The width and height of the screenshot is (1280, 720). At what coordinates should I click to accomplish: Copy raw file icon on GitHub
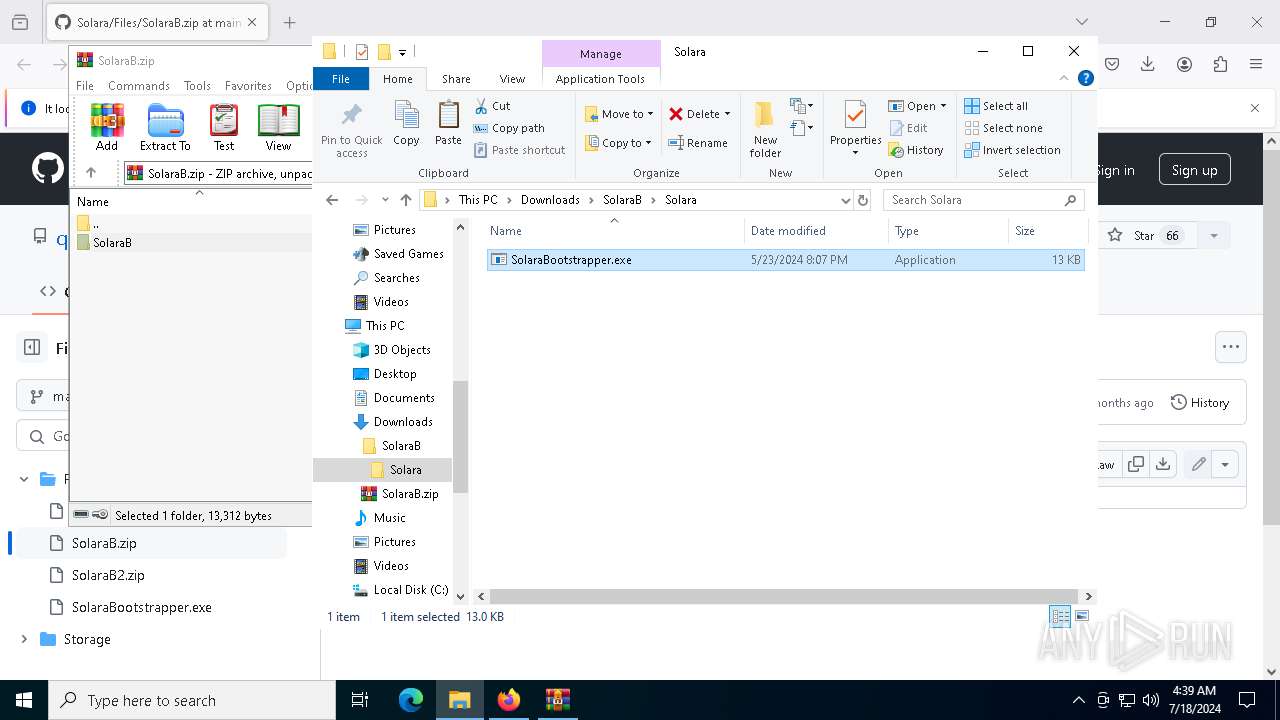[1136, 464]
